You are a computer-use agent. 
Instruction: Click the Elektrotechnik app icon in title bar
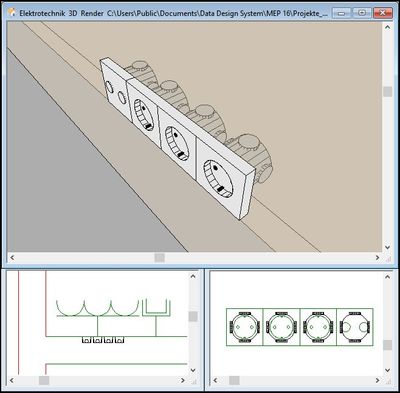tap(12, 13)
